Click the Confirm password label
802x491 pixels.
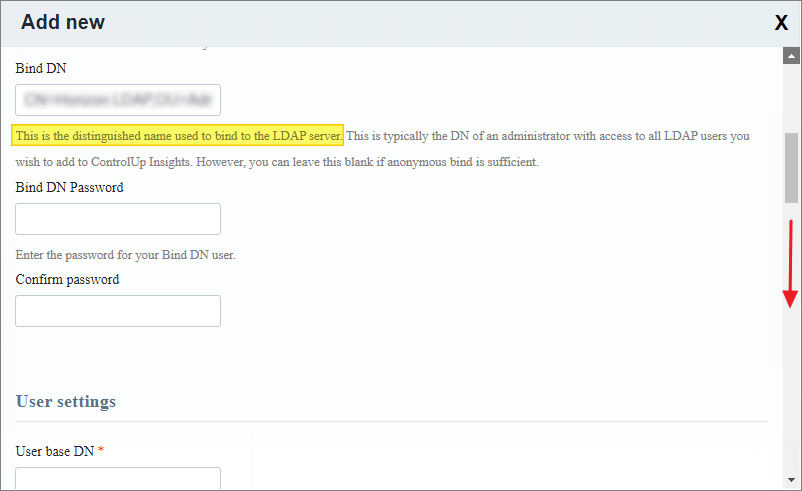pyautogui.click(x=67, y=279)
